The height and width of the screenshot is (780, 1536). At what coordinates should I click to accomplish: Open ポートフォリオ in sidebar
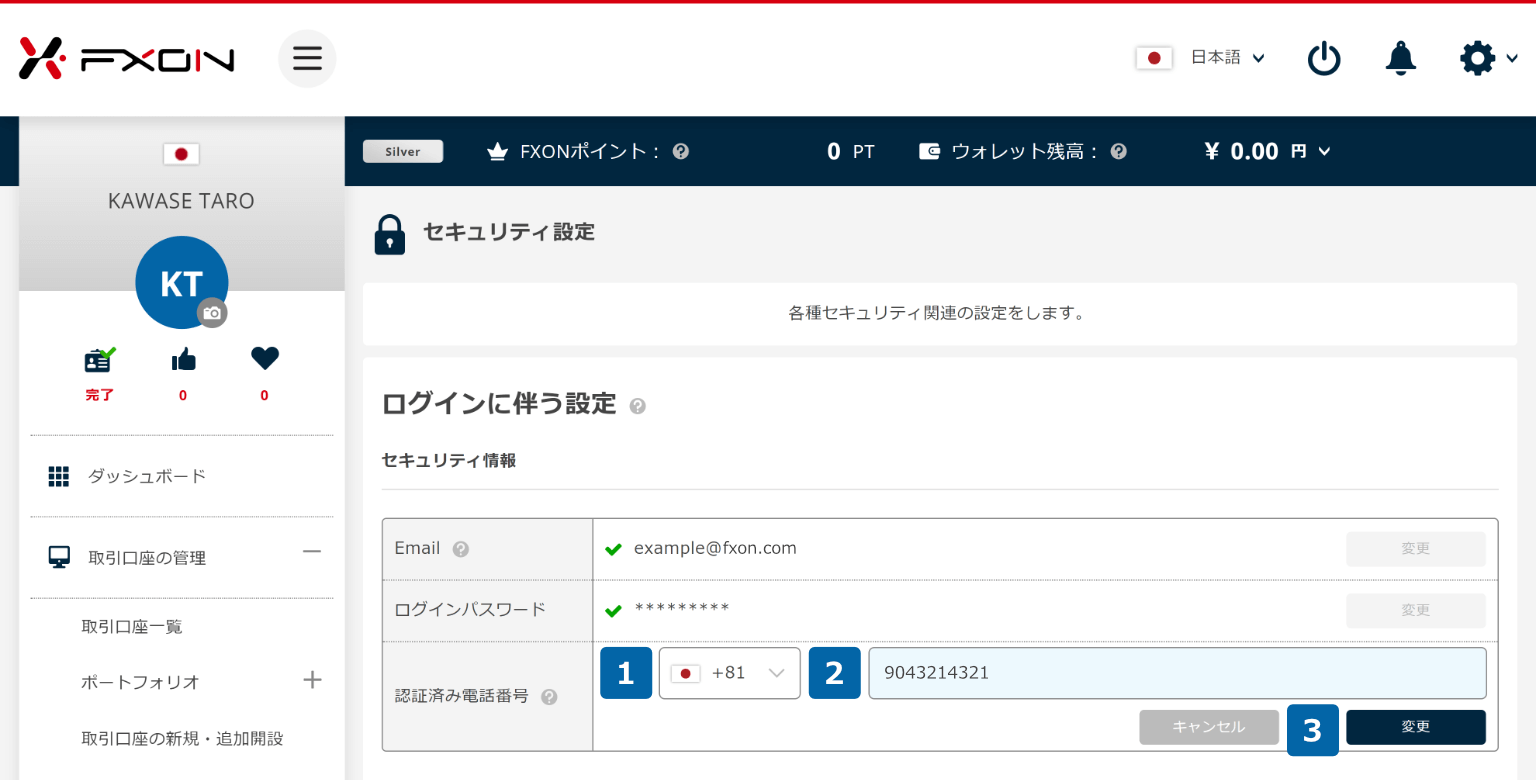141,682
